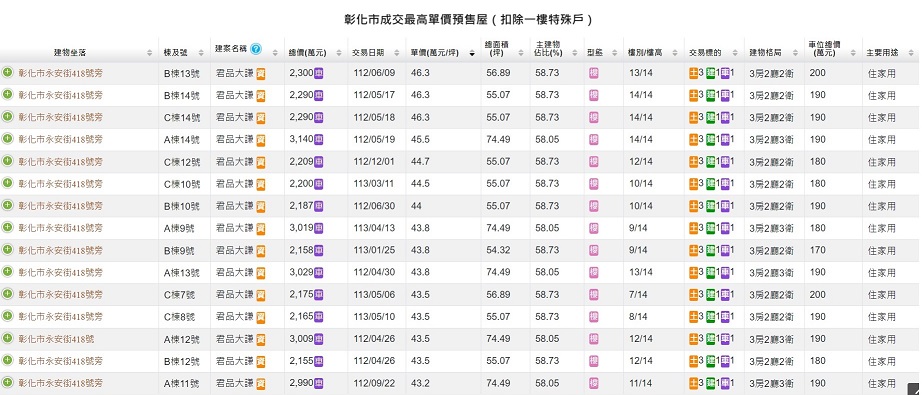This screenshot has width=922, height=395.
Task: Click the purple 車 icon next to 2,990
Action: click(319, 383)
